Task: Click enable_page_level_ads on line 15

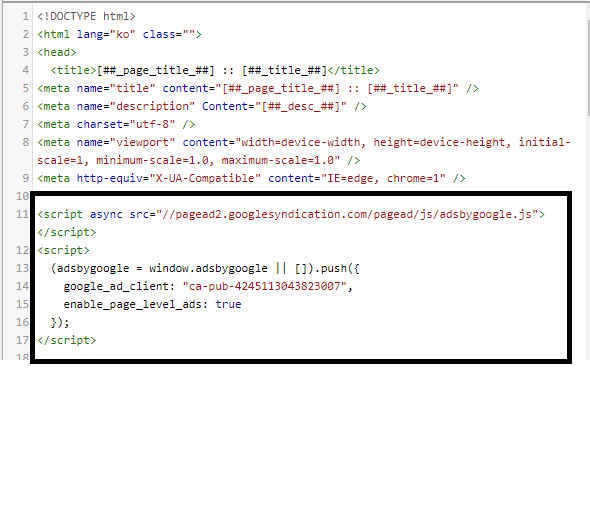Action: click(x=132, y=304)
